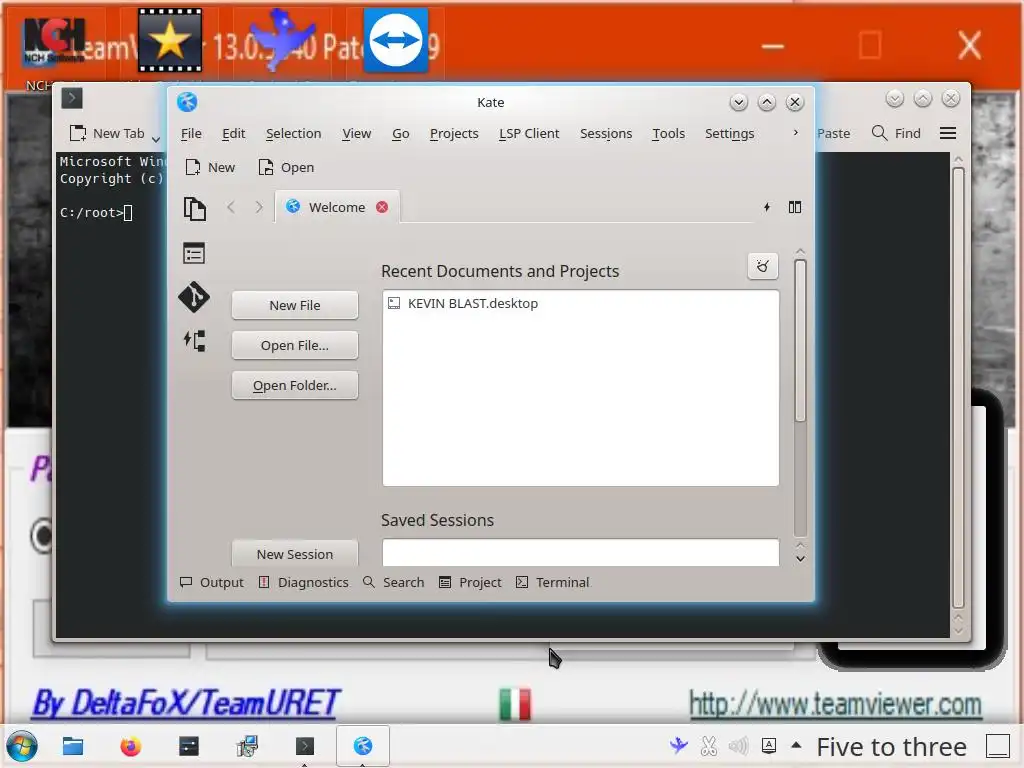Click the terminal taskbar icon
1024x768 pixels.
click(304, 746)
